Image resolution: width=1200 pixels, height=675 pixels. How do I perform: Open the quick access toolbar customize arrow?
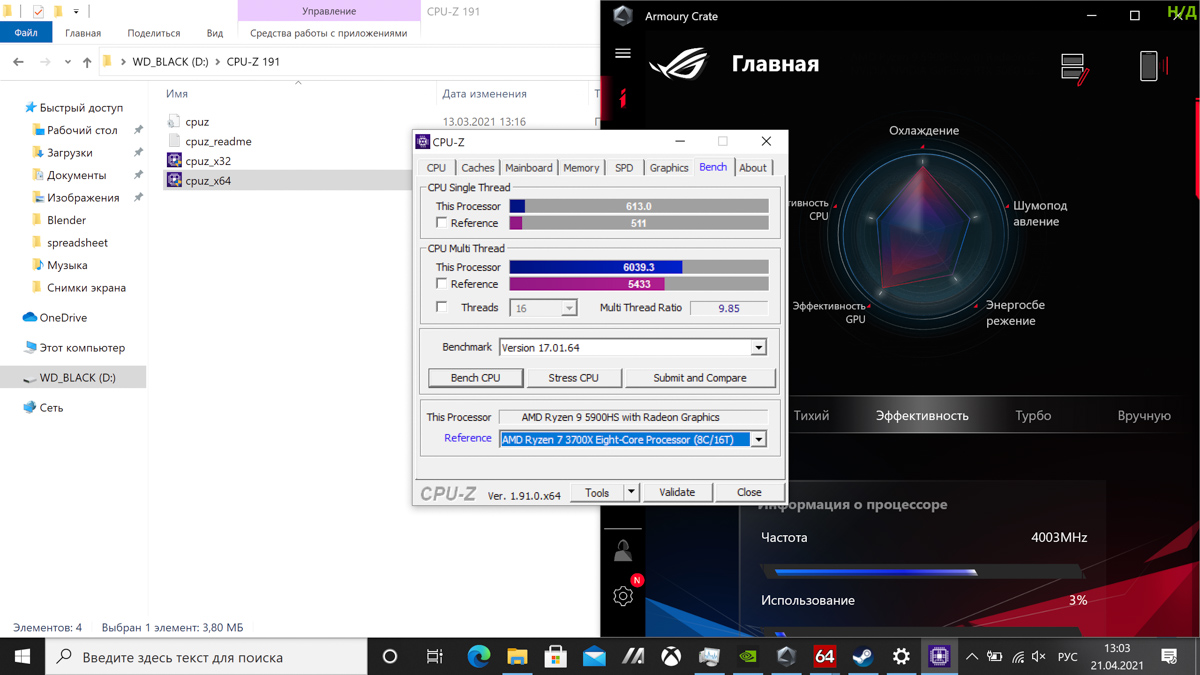(76, 12)
